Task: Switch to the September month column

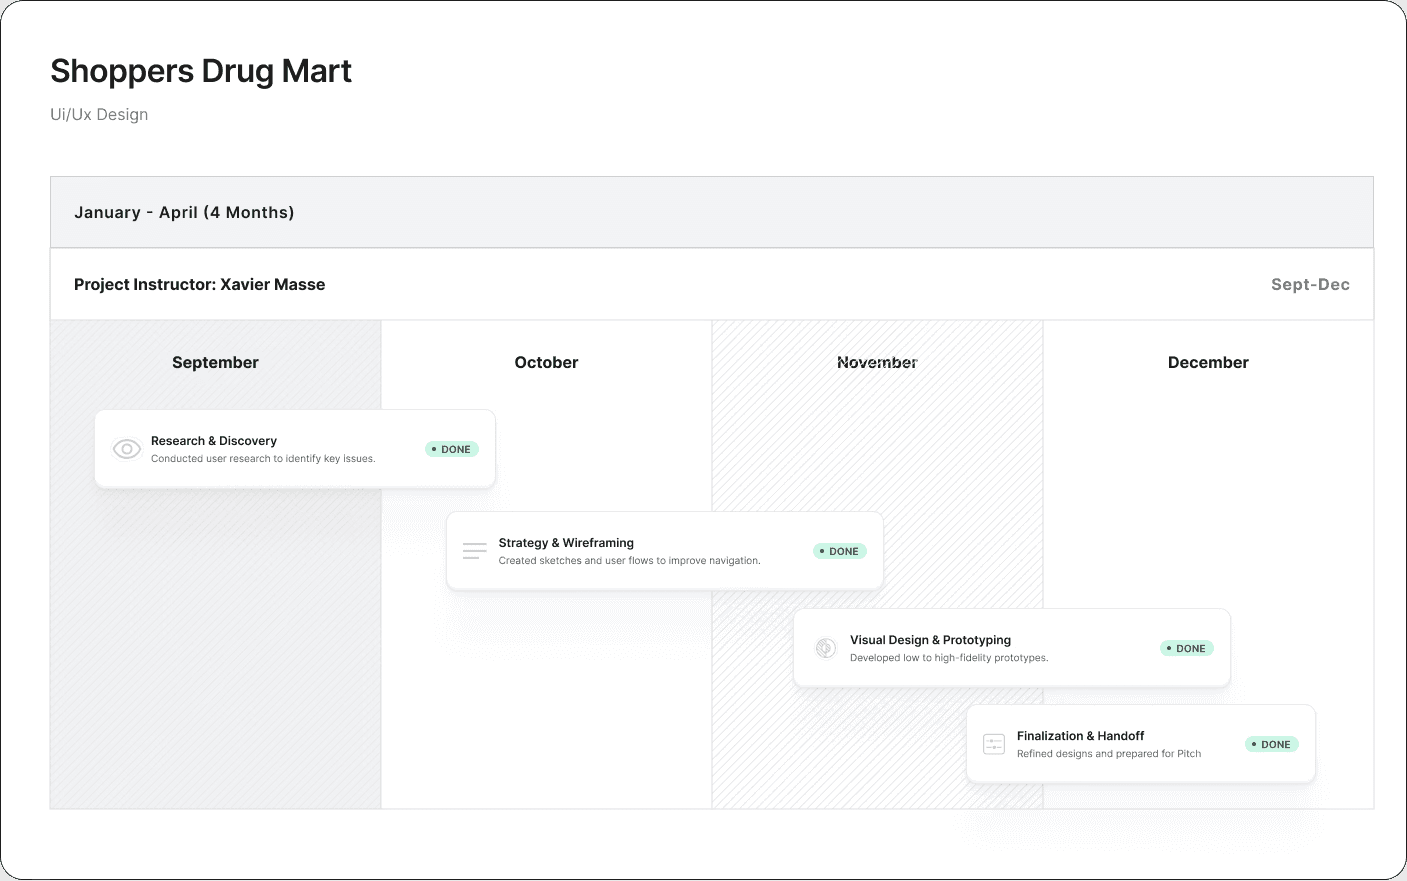Action: tap(215, 362)
